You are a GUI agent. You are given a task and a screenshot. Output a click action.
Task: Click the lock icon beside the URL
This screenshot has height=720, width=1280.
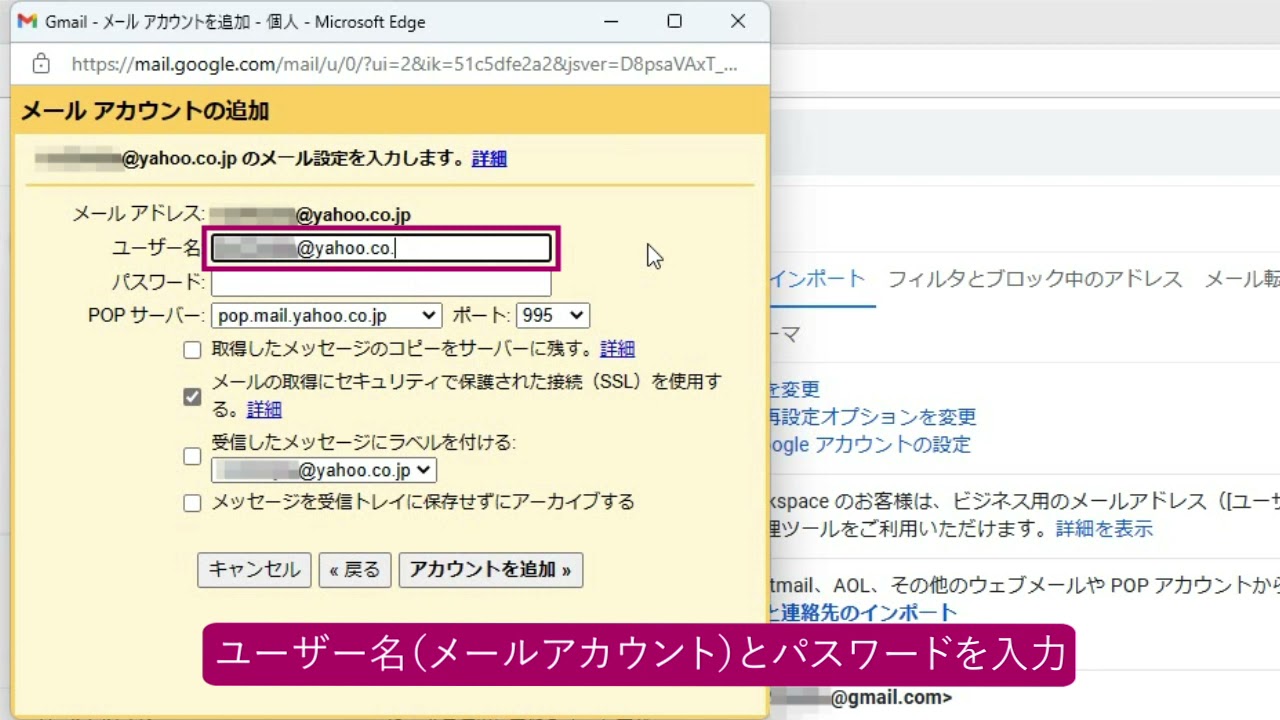[x=41, y=64]
